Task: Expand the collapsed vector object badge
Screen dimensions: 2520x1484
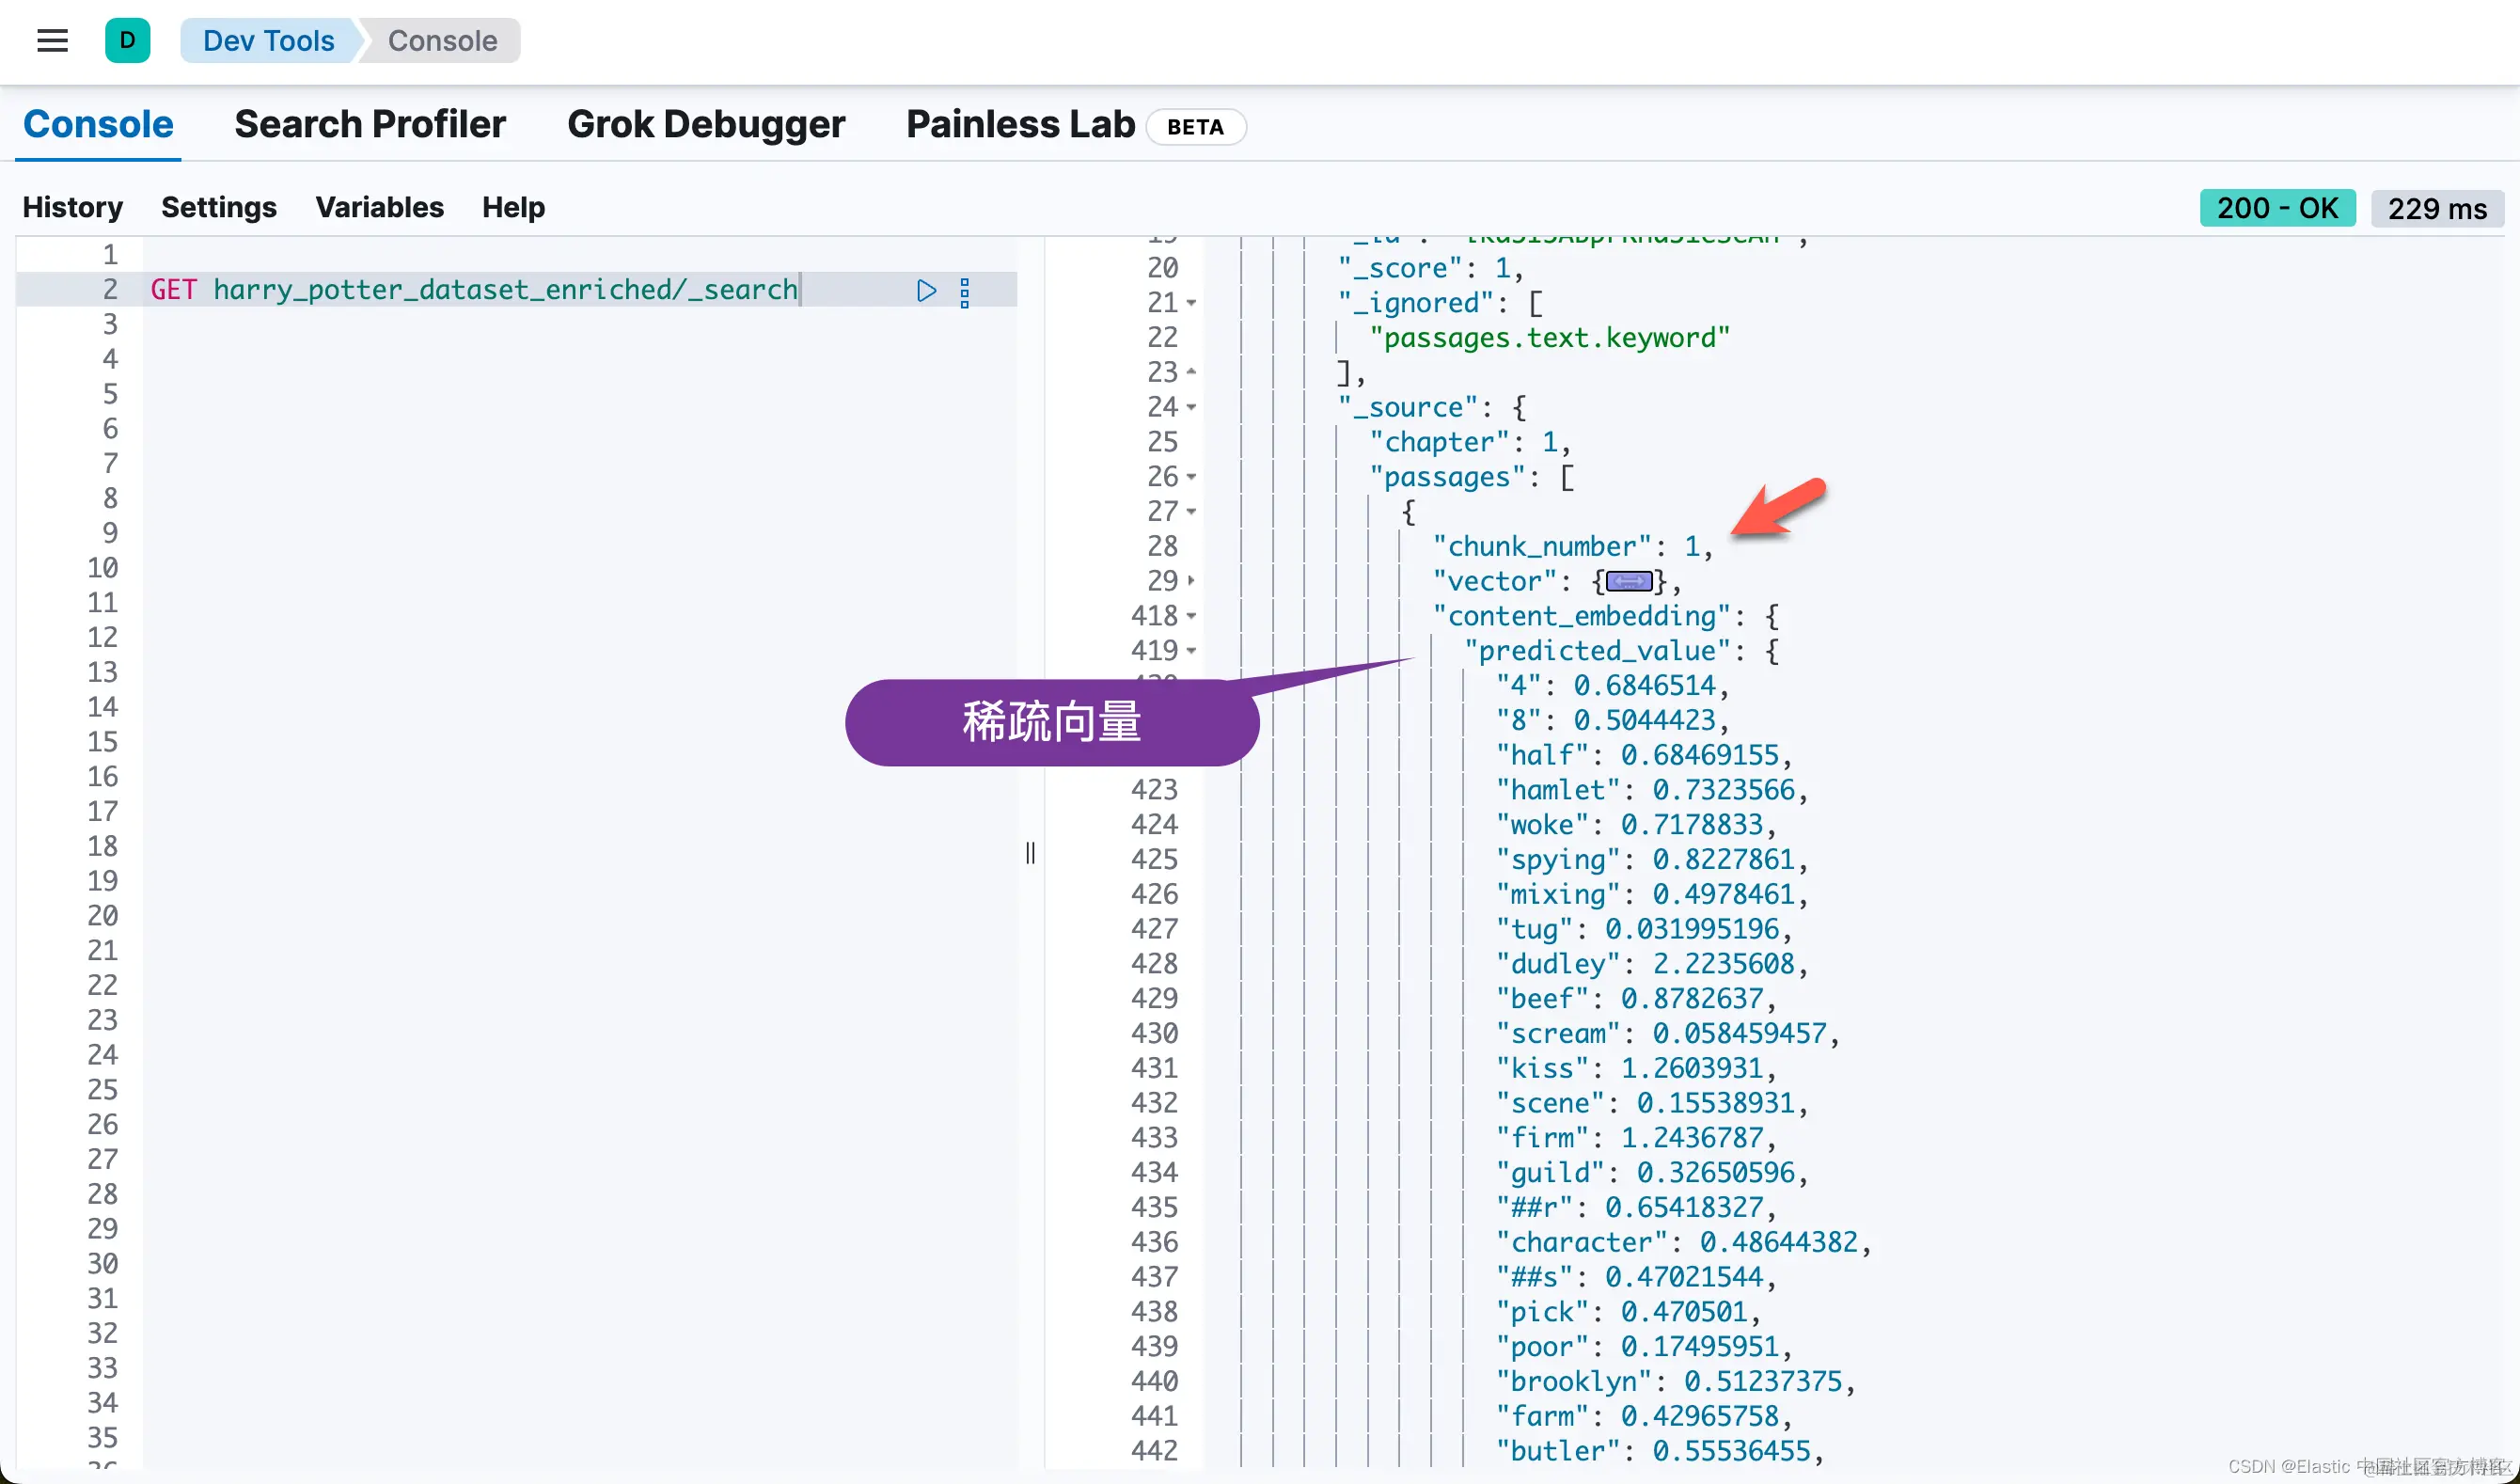Action: point(1628,582)
